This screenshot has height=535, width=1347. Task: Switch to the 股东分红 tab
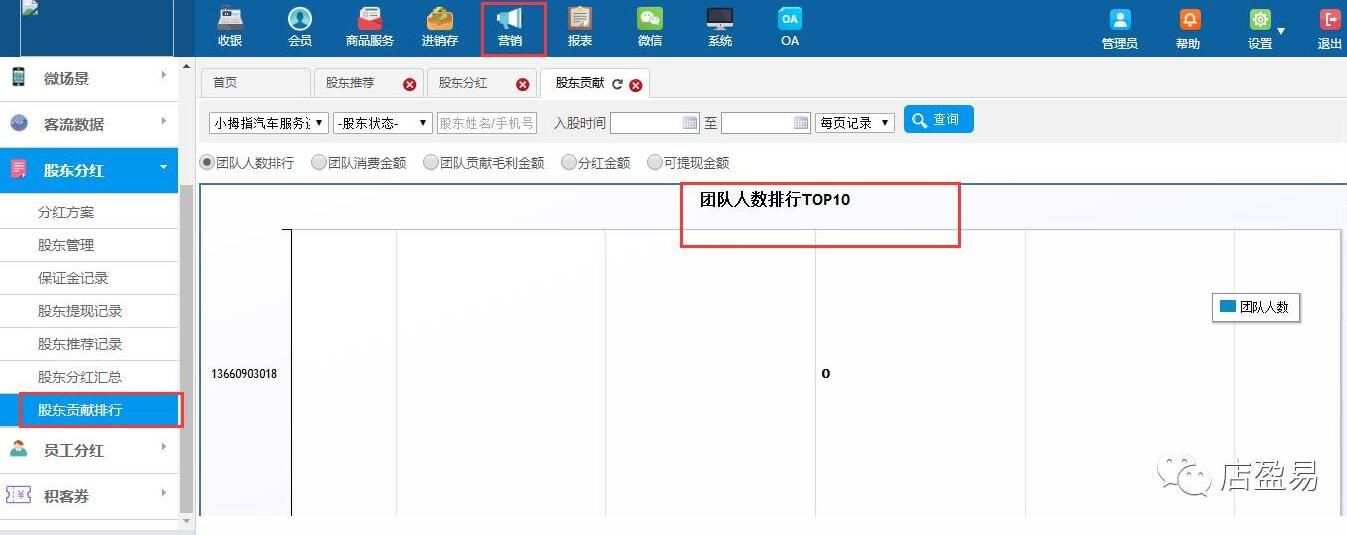463,83
